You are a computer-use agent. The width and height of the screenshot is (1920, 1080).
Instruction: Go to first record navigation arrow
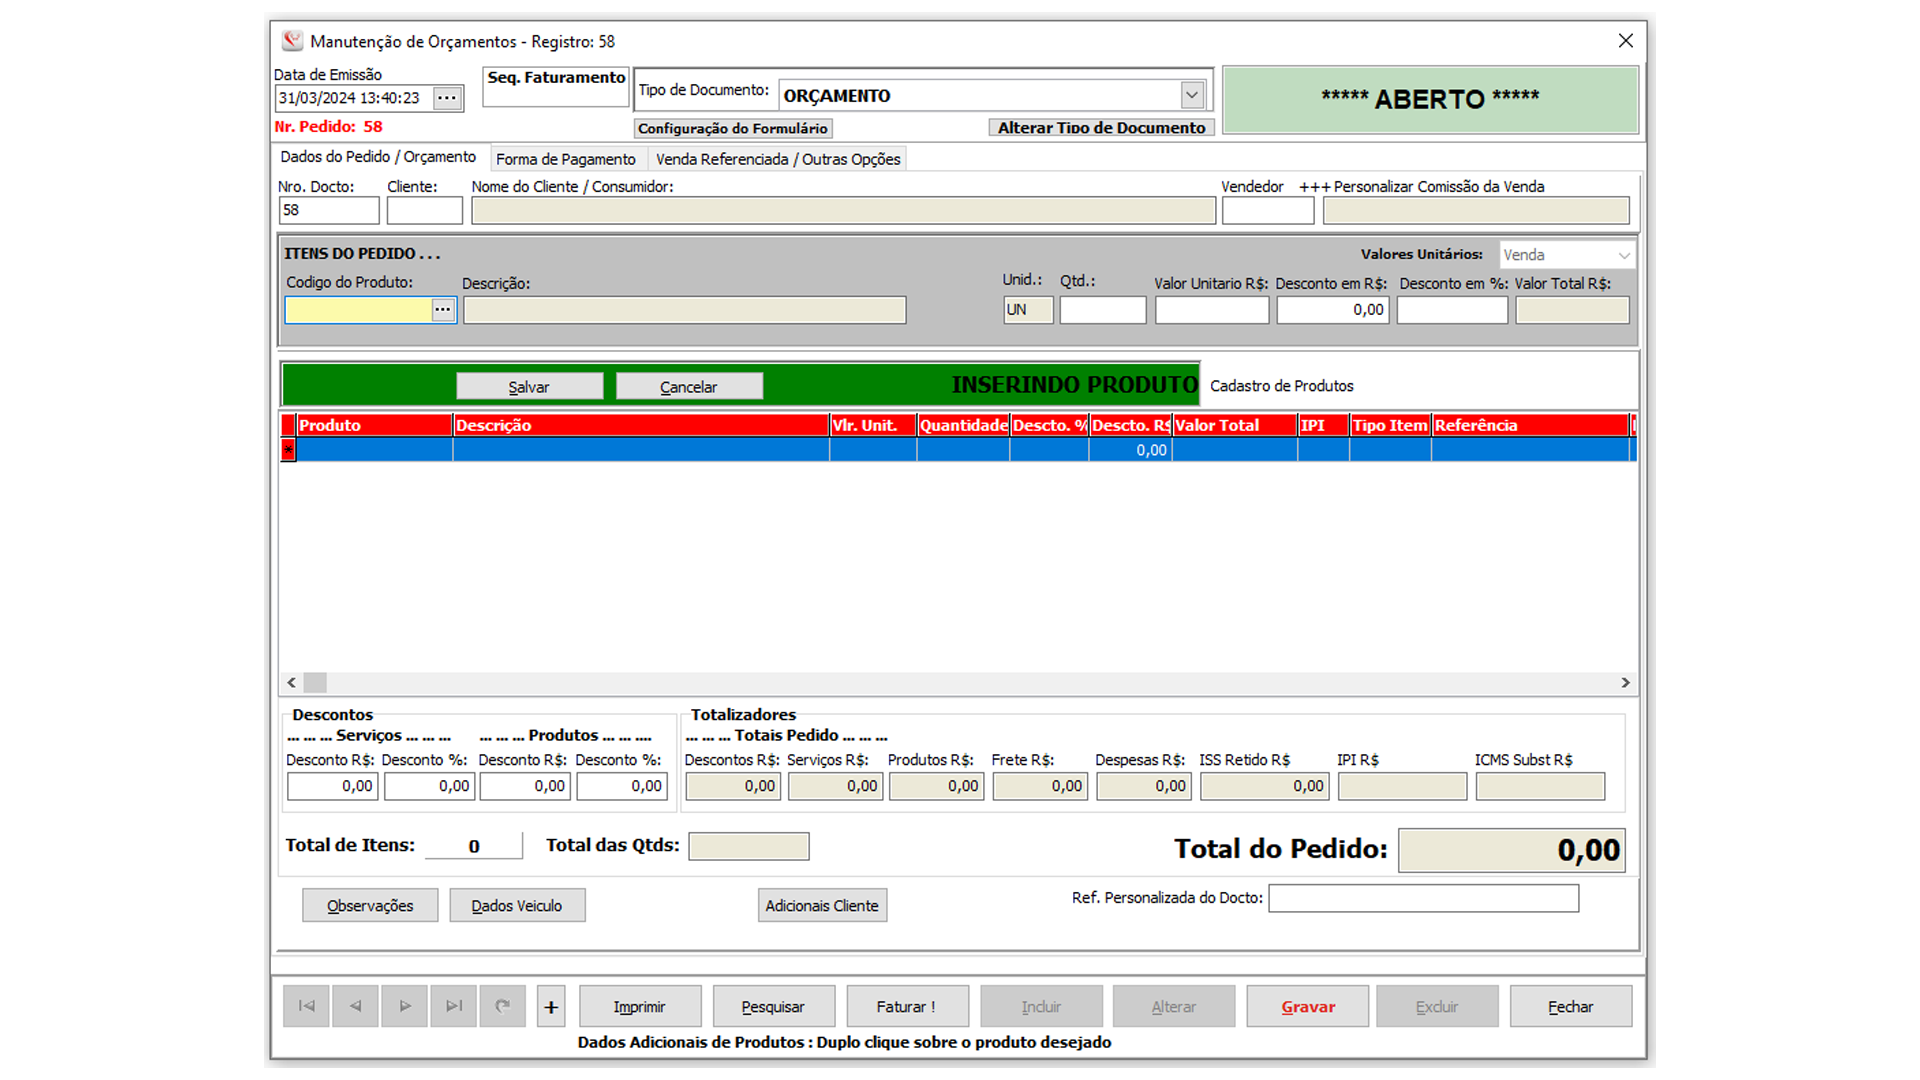coord(306,1006)
